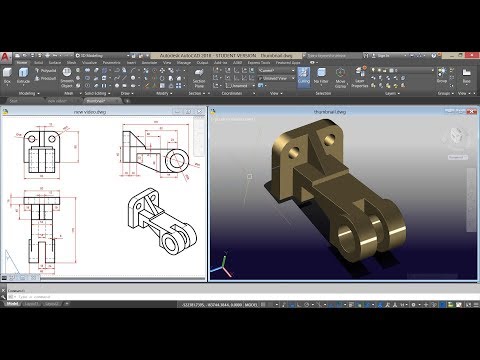Screen dimensions: 480x360
Task: Open the visual style Current dropdown
Action: click(277, 70)
